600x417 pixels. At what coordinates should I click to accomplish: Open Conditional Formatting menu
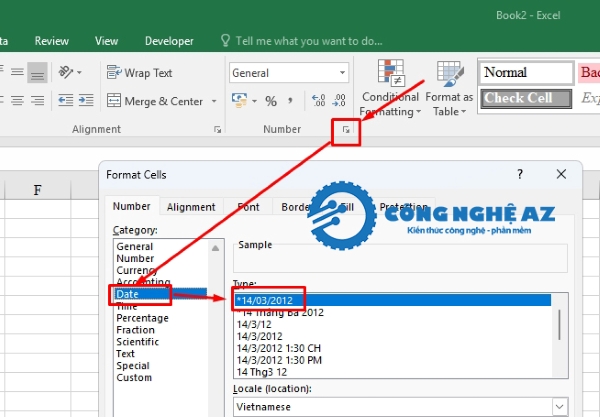(390, 88)
